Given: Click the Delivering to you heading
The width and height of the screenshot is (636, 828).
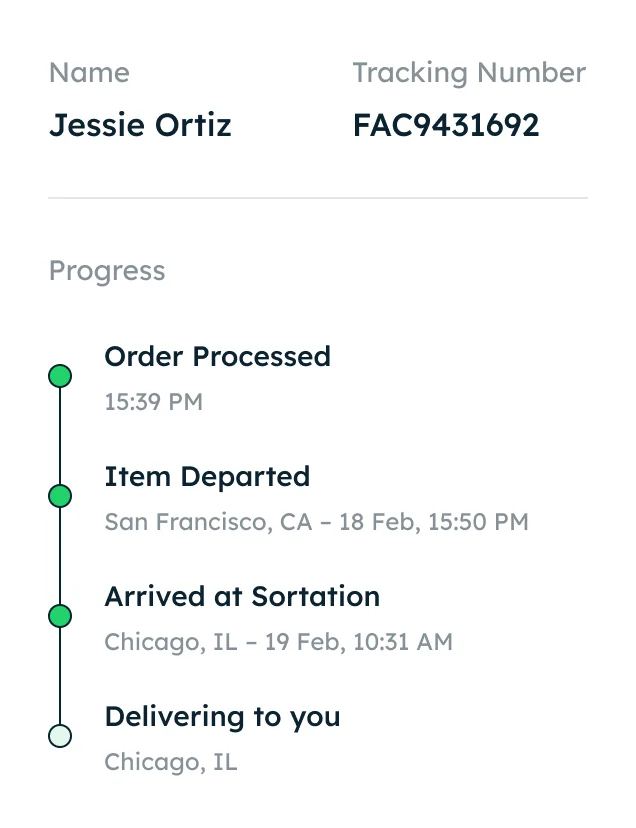Looking at the screenshot, I should 222,717.
